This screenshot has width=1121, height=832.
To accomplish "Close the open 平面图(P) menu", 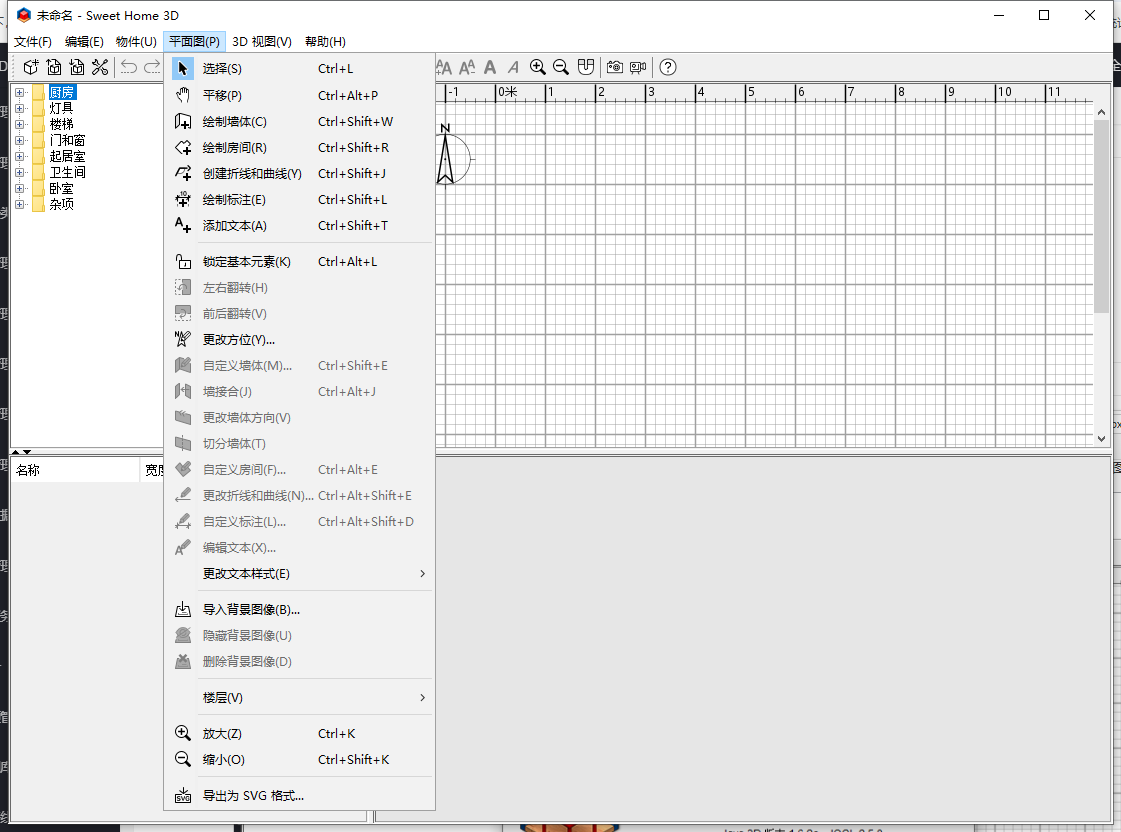I will click(x=194, y=41).
